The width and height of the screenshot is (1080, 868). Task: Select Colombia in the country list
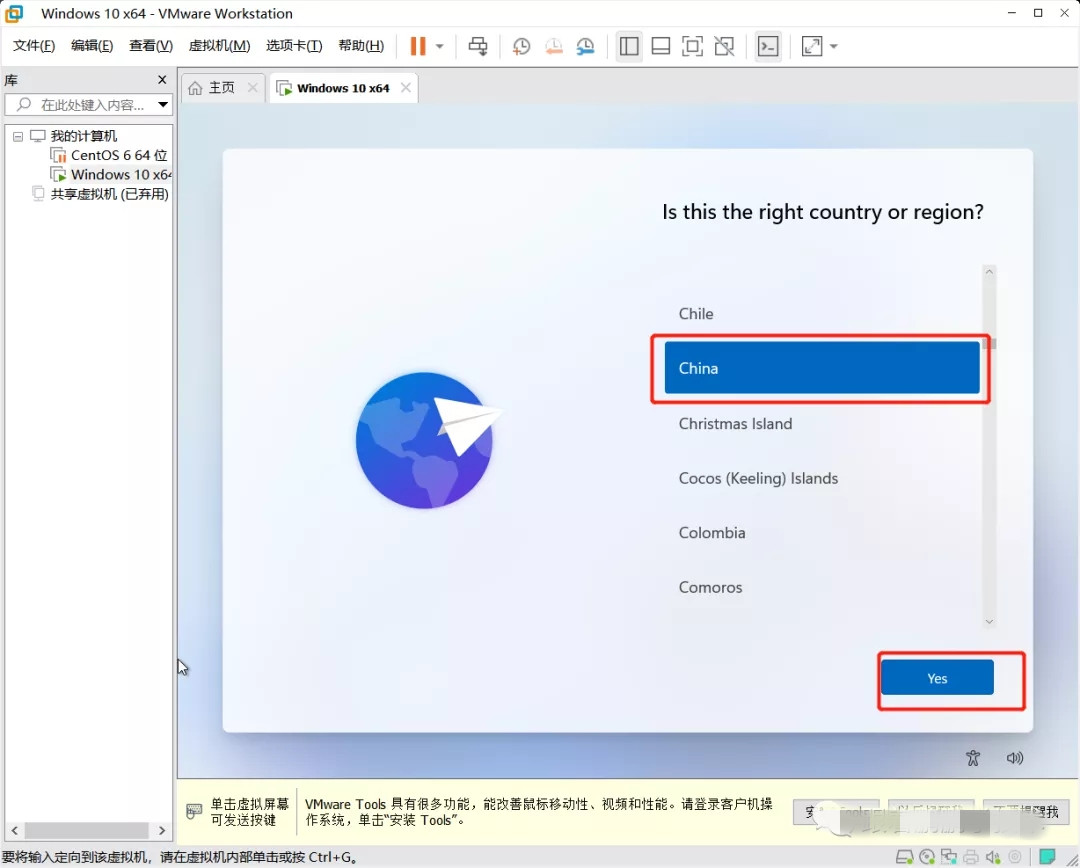tap(712, 533)
